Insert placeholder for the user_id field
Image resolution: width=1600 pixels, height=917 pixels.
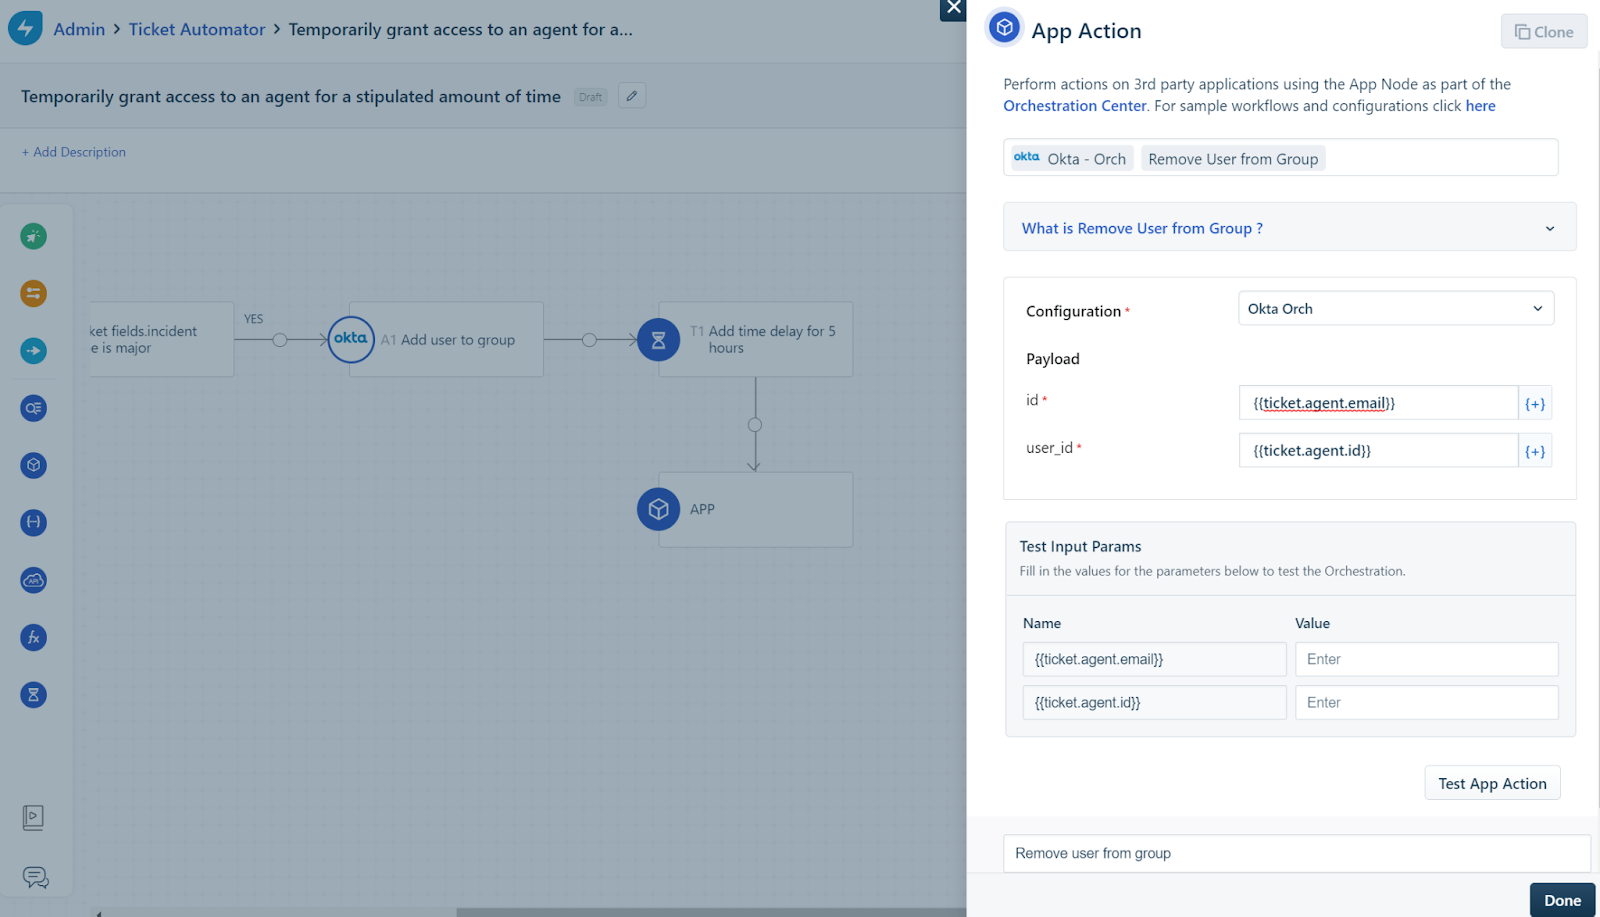1535,451
